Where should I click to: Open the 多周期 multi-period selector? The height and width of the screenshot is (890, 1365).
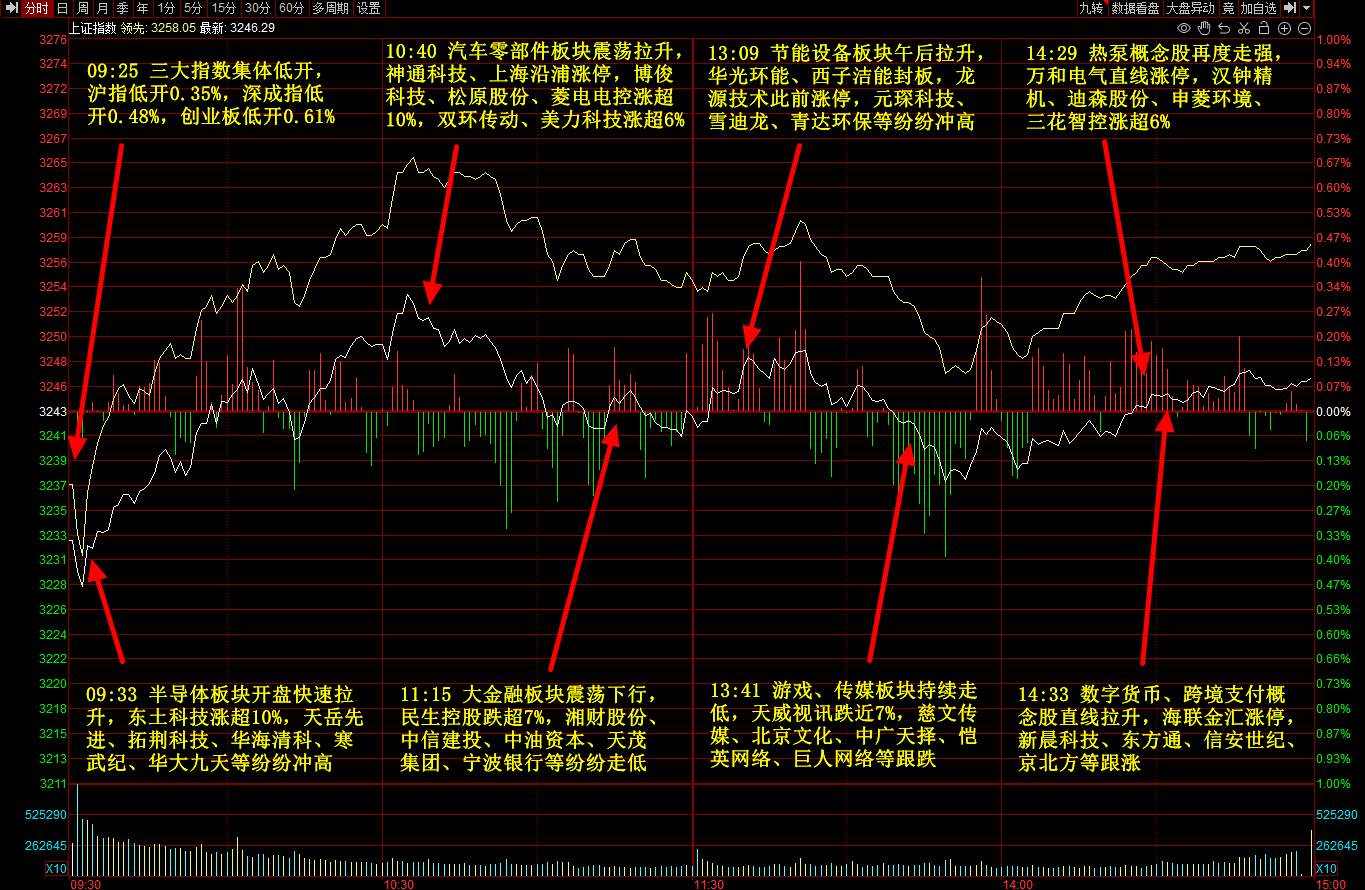[330, 8]
